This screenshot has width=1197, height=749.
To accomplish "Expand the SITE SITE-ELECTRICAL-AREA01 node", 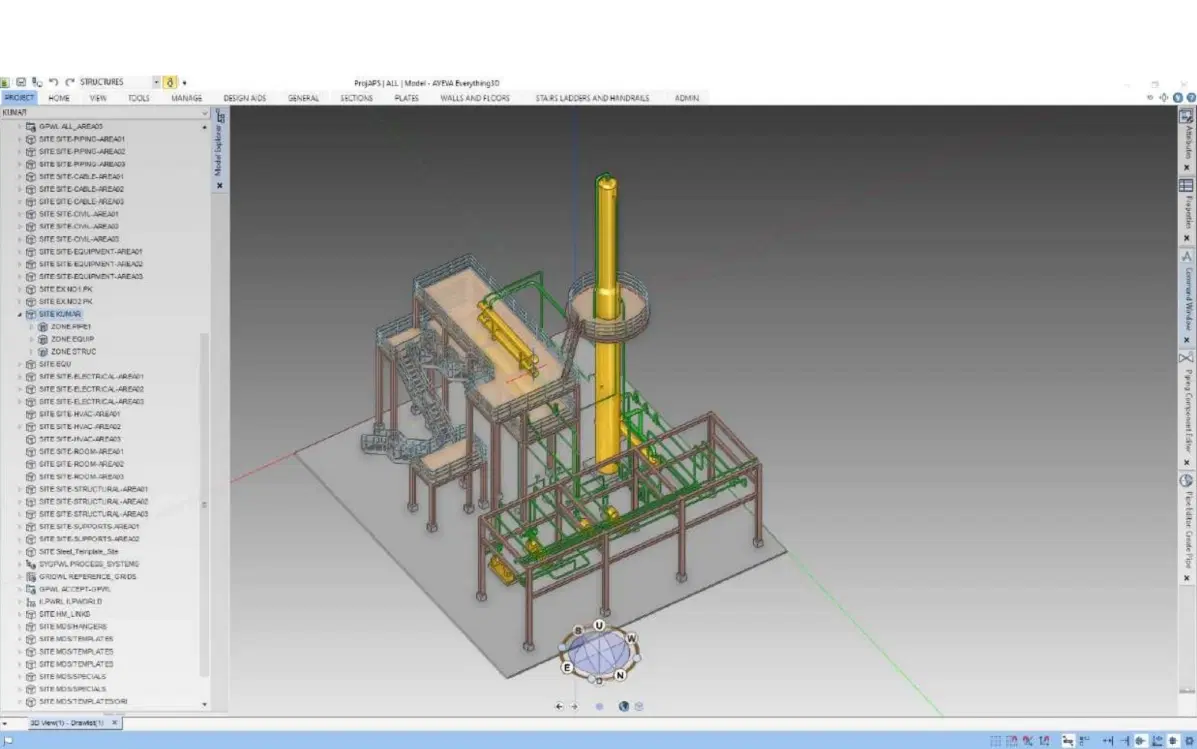I will pyautogui.click(x=19, y=376).
